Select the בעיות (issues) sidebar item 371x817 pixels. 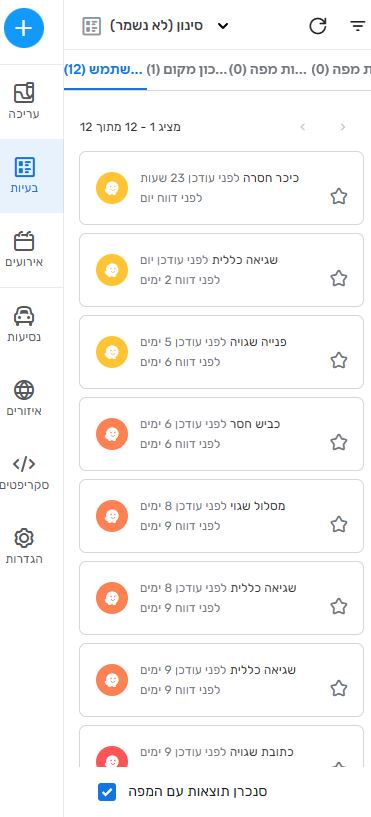(31, 176)
